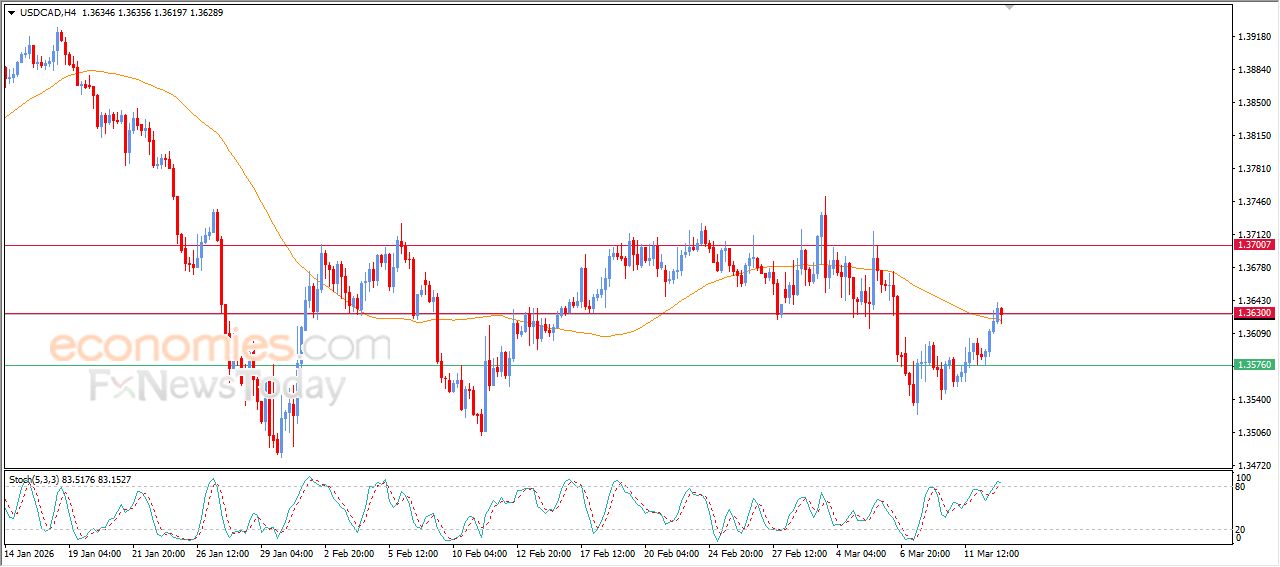Select the USDCAD,H4 symbol title text
This screenshot has height=567, width=1280.
(x=48, y=12)
